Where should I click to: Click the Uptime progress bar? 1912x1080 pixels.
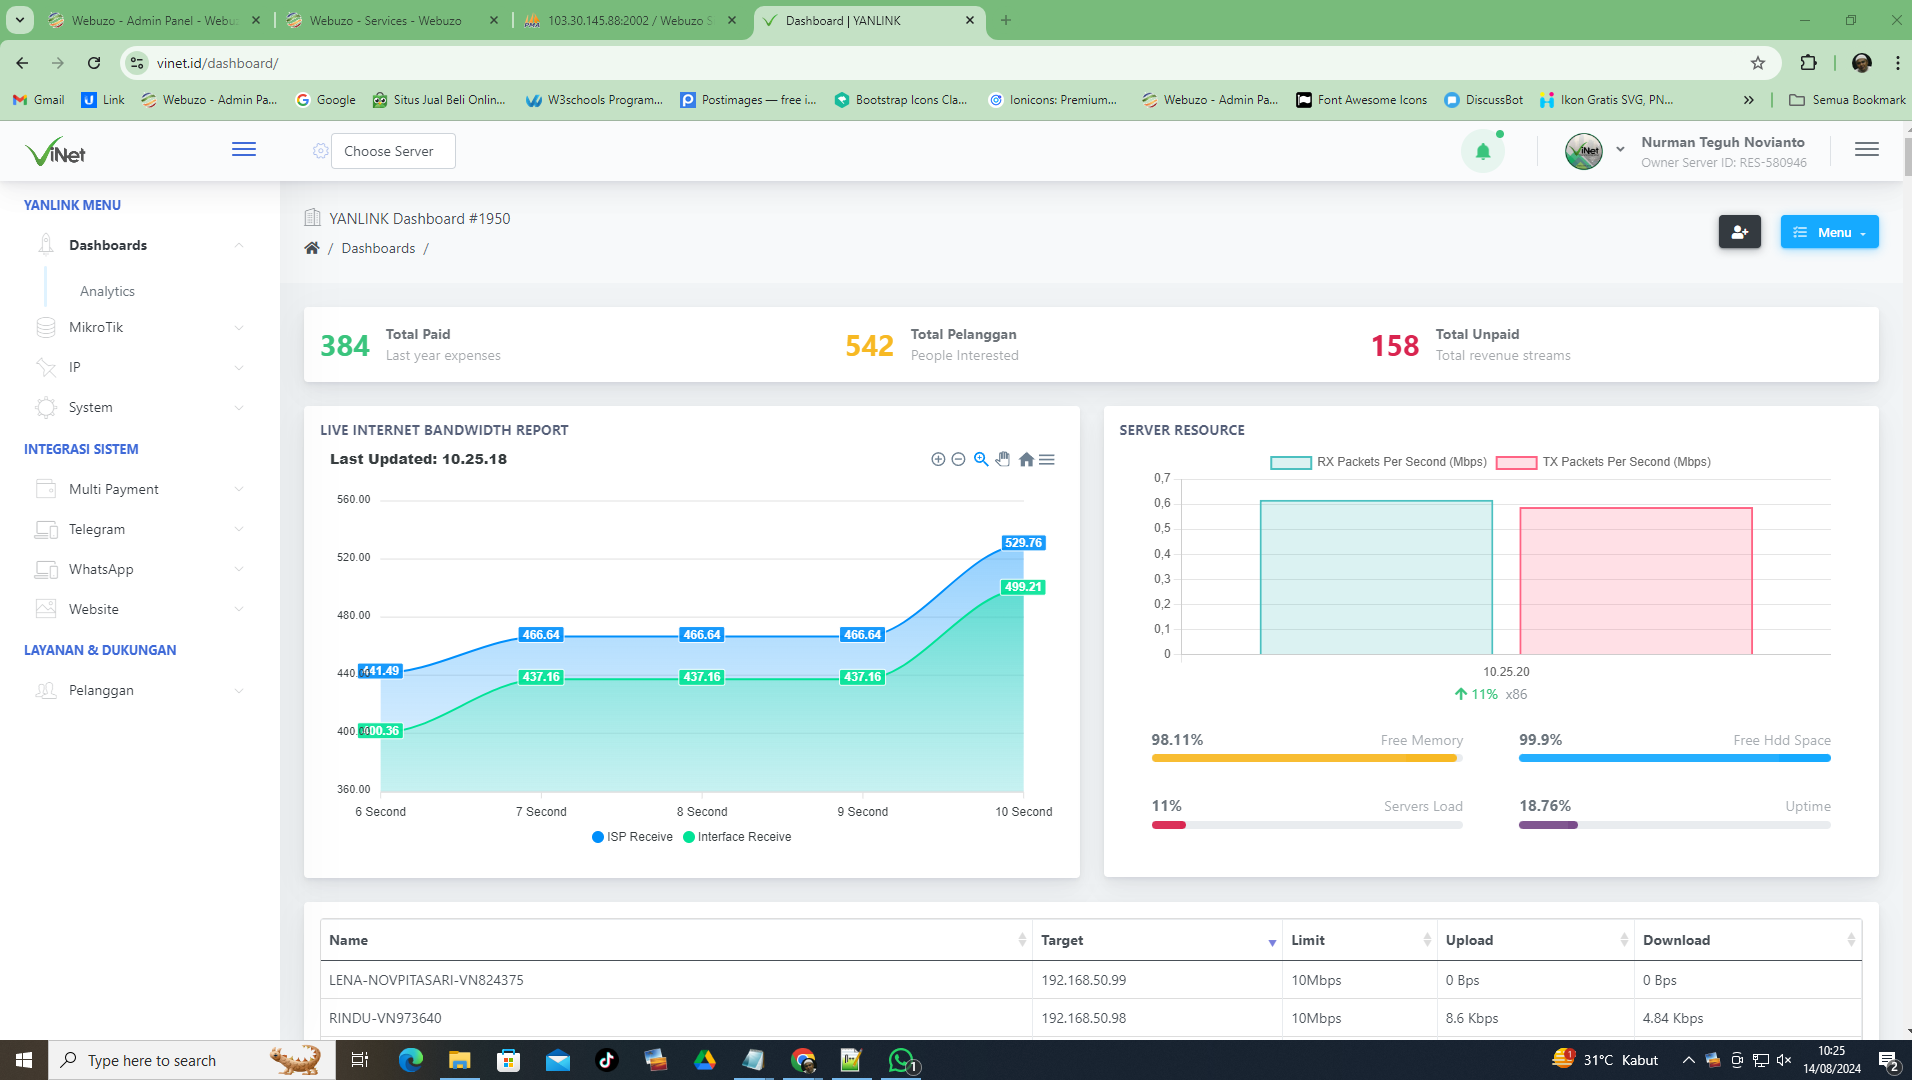[1675, 825]
